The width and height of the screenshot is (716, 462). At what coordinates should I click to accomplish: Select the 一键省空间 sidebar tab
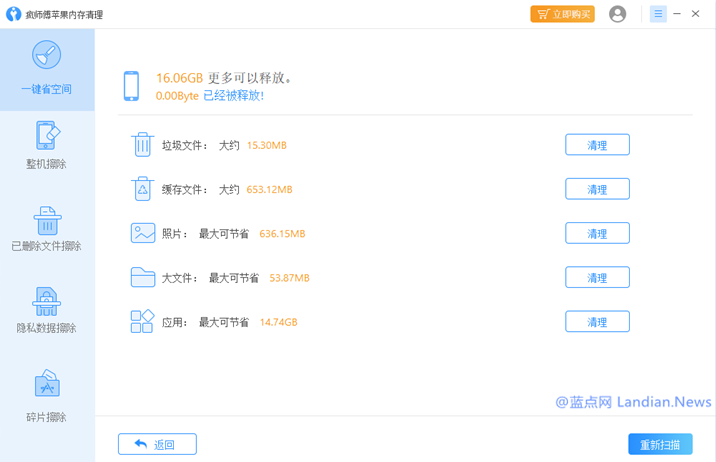tap(47, 67)
